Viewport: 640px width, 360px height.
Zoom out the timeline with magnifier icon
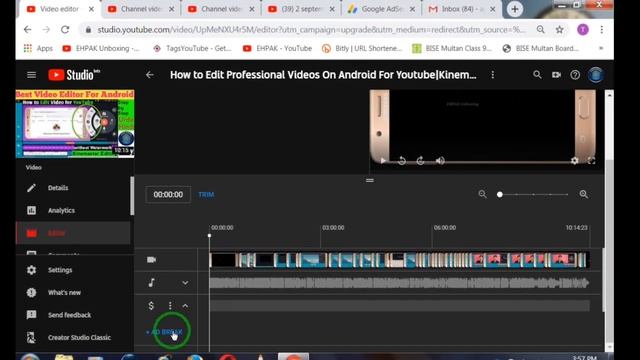click(482, 194)
